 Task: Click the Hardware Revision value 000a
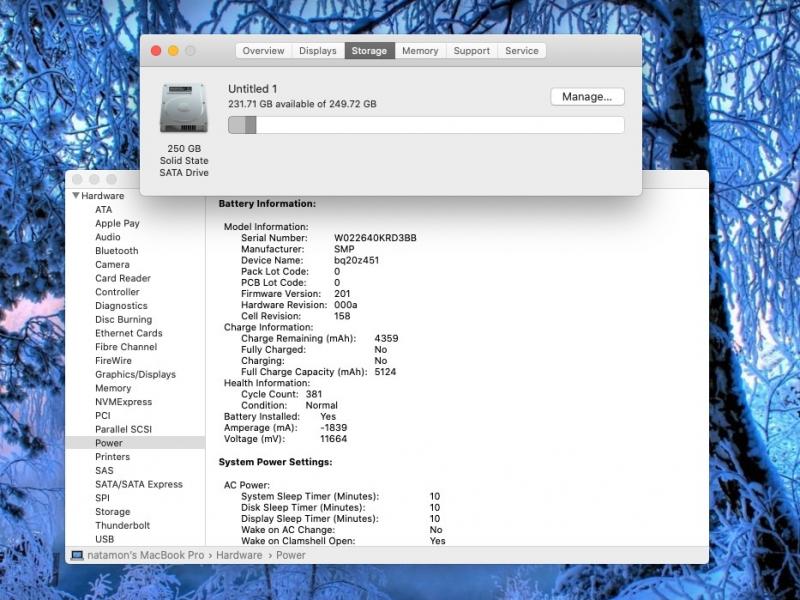(345, 305)
